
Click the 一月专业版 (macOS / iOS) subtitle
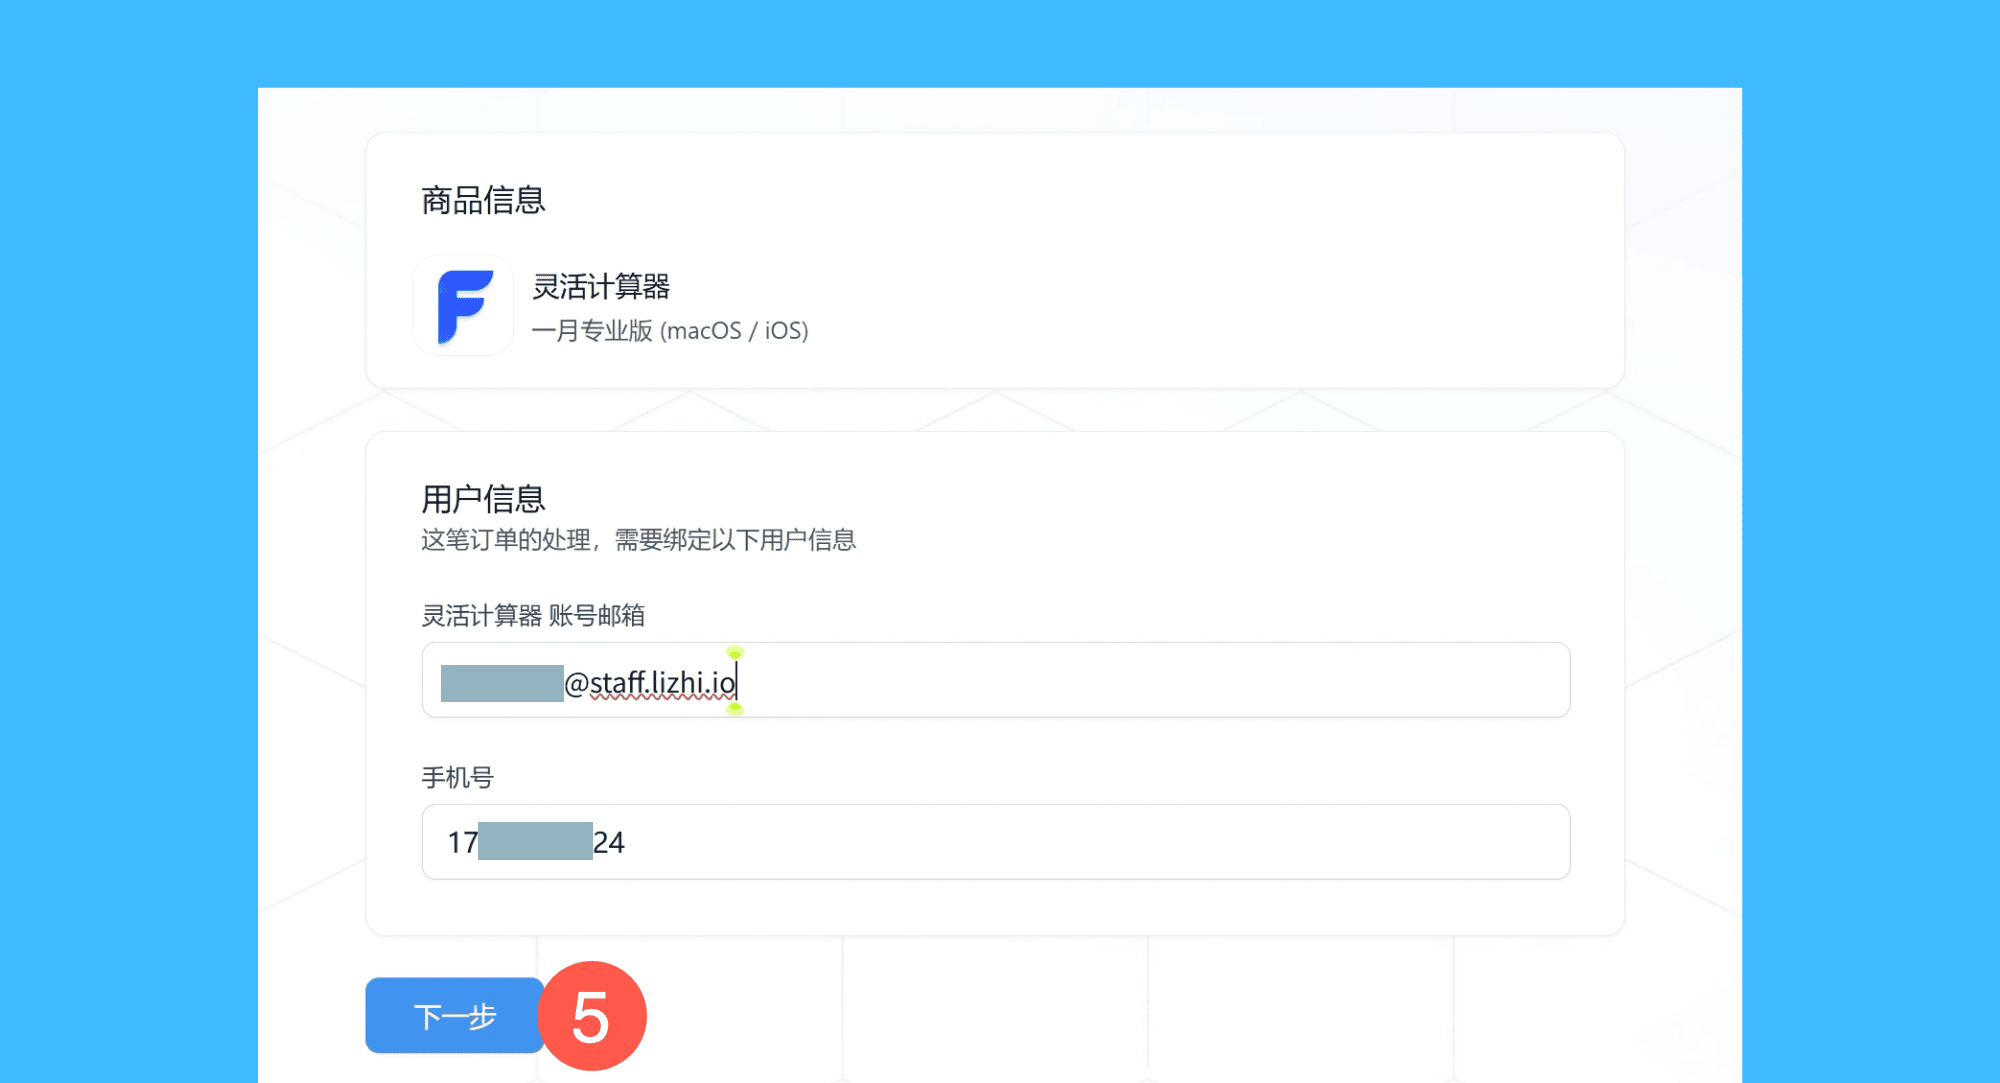click(669, 331)
